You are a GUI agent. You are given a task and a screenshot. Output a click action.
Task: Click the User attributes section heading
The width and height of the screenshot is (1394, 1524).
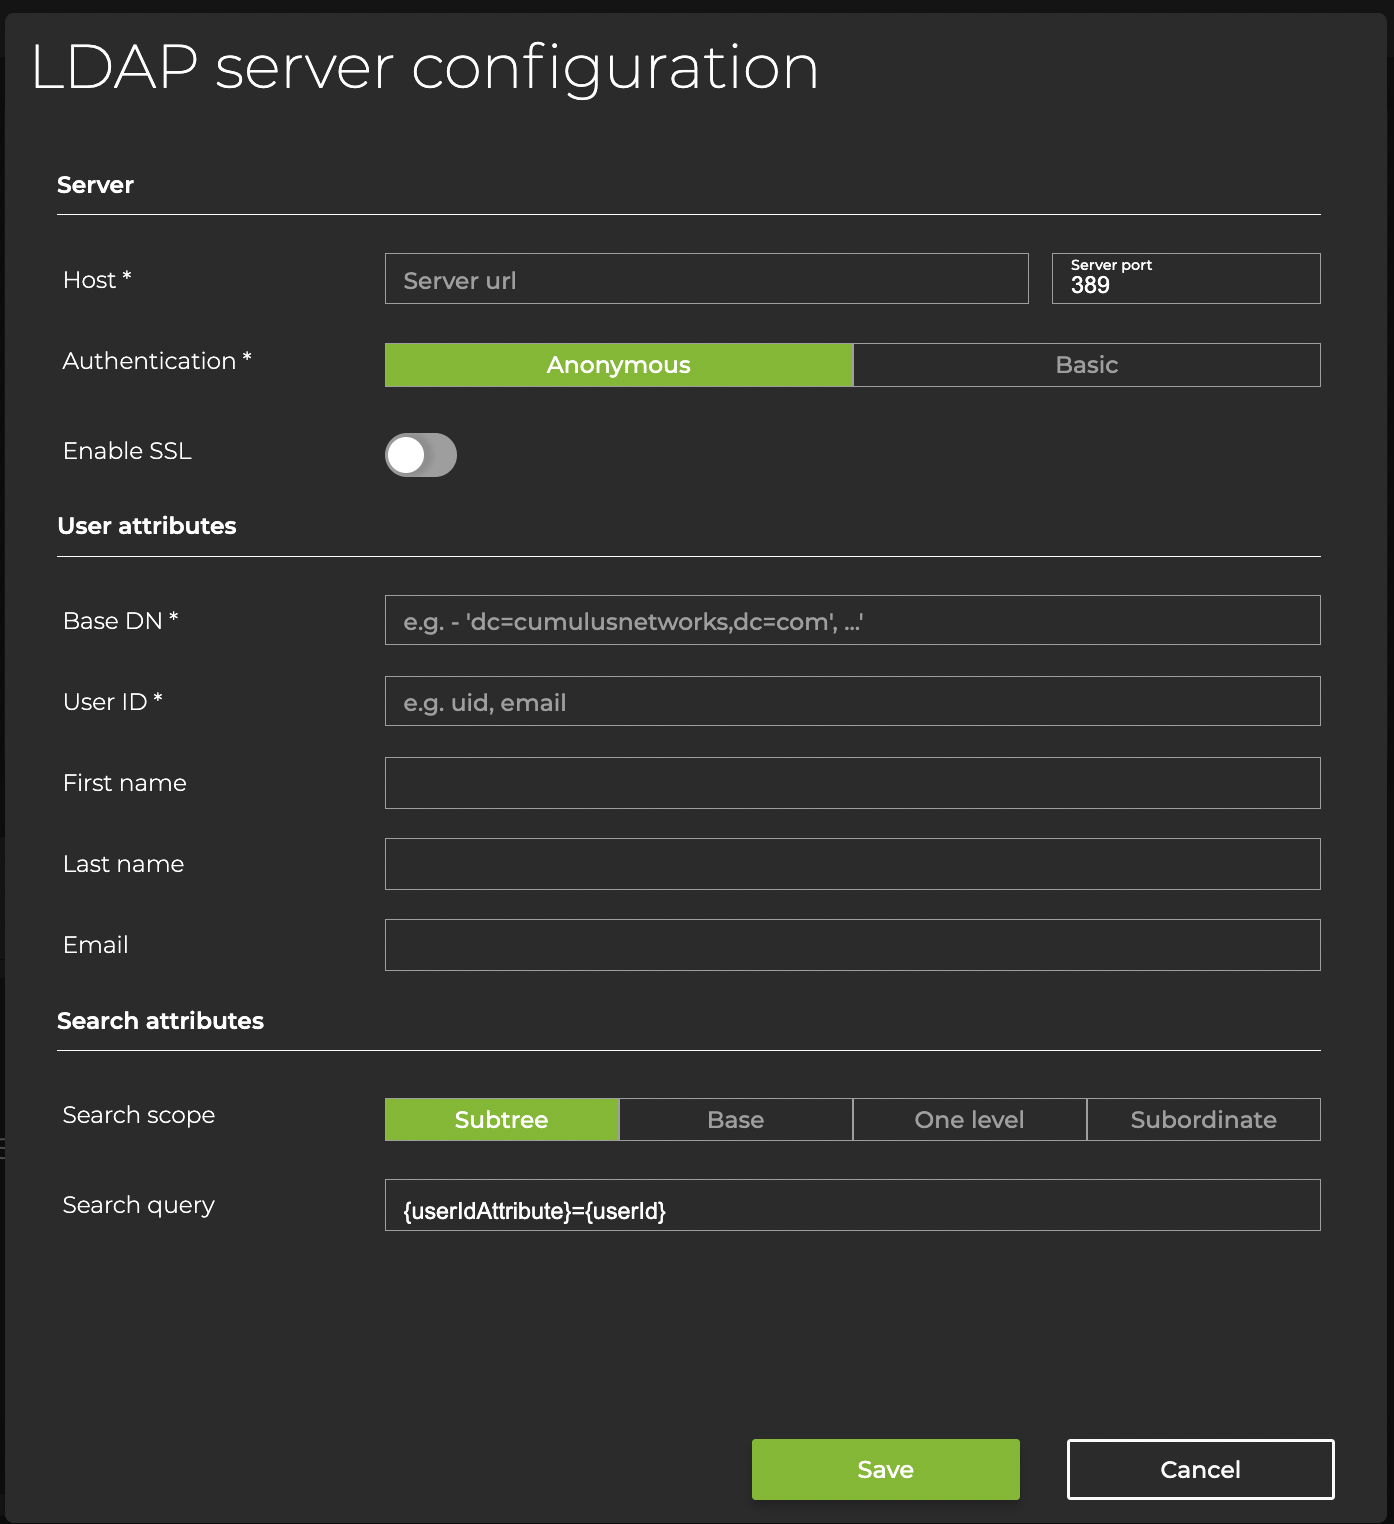(147, 526)
